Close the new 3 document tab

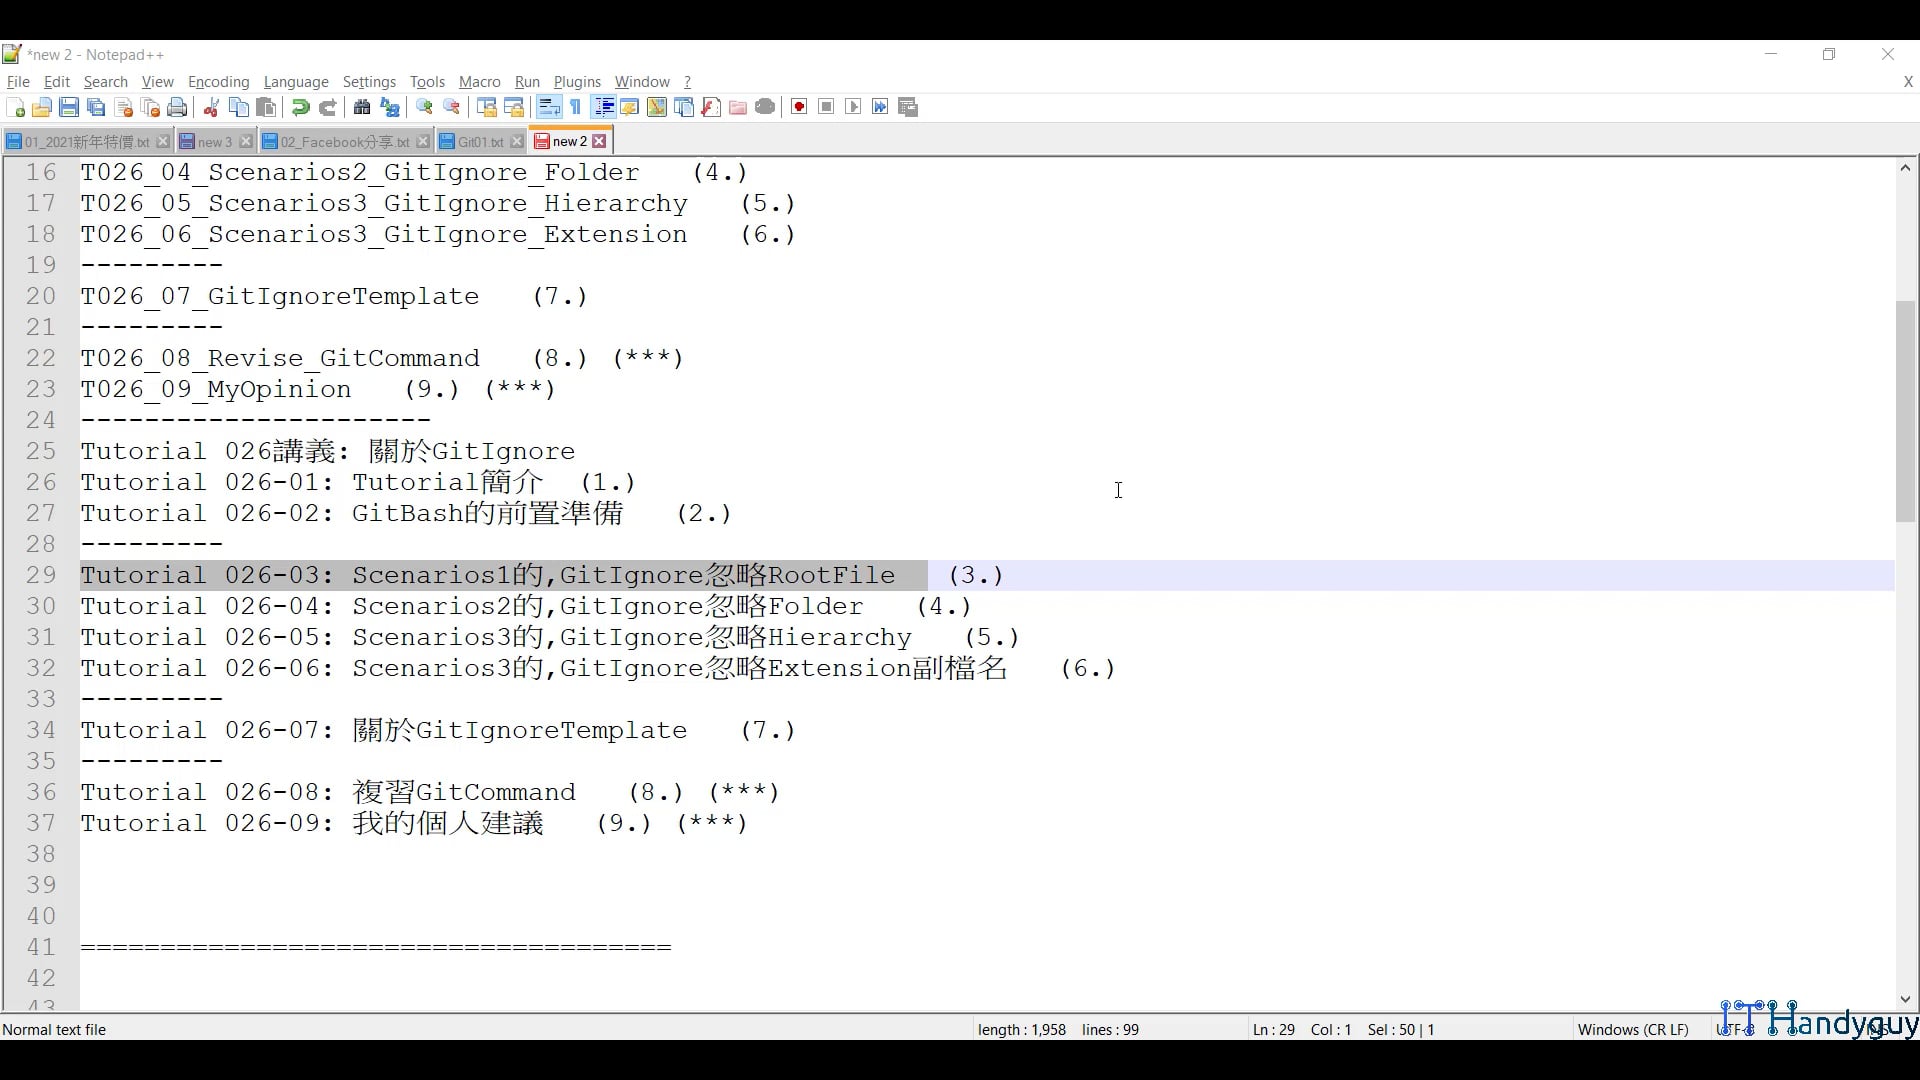pos(247,141)
